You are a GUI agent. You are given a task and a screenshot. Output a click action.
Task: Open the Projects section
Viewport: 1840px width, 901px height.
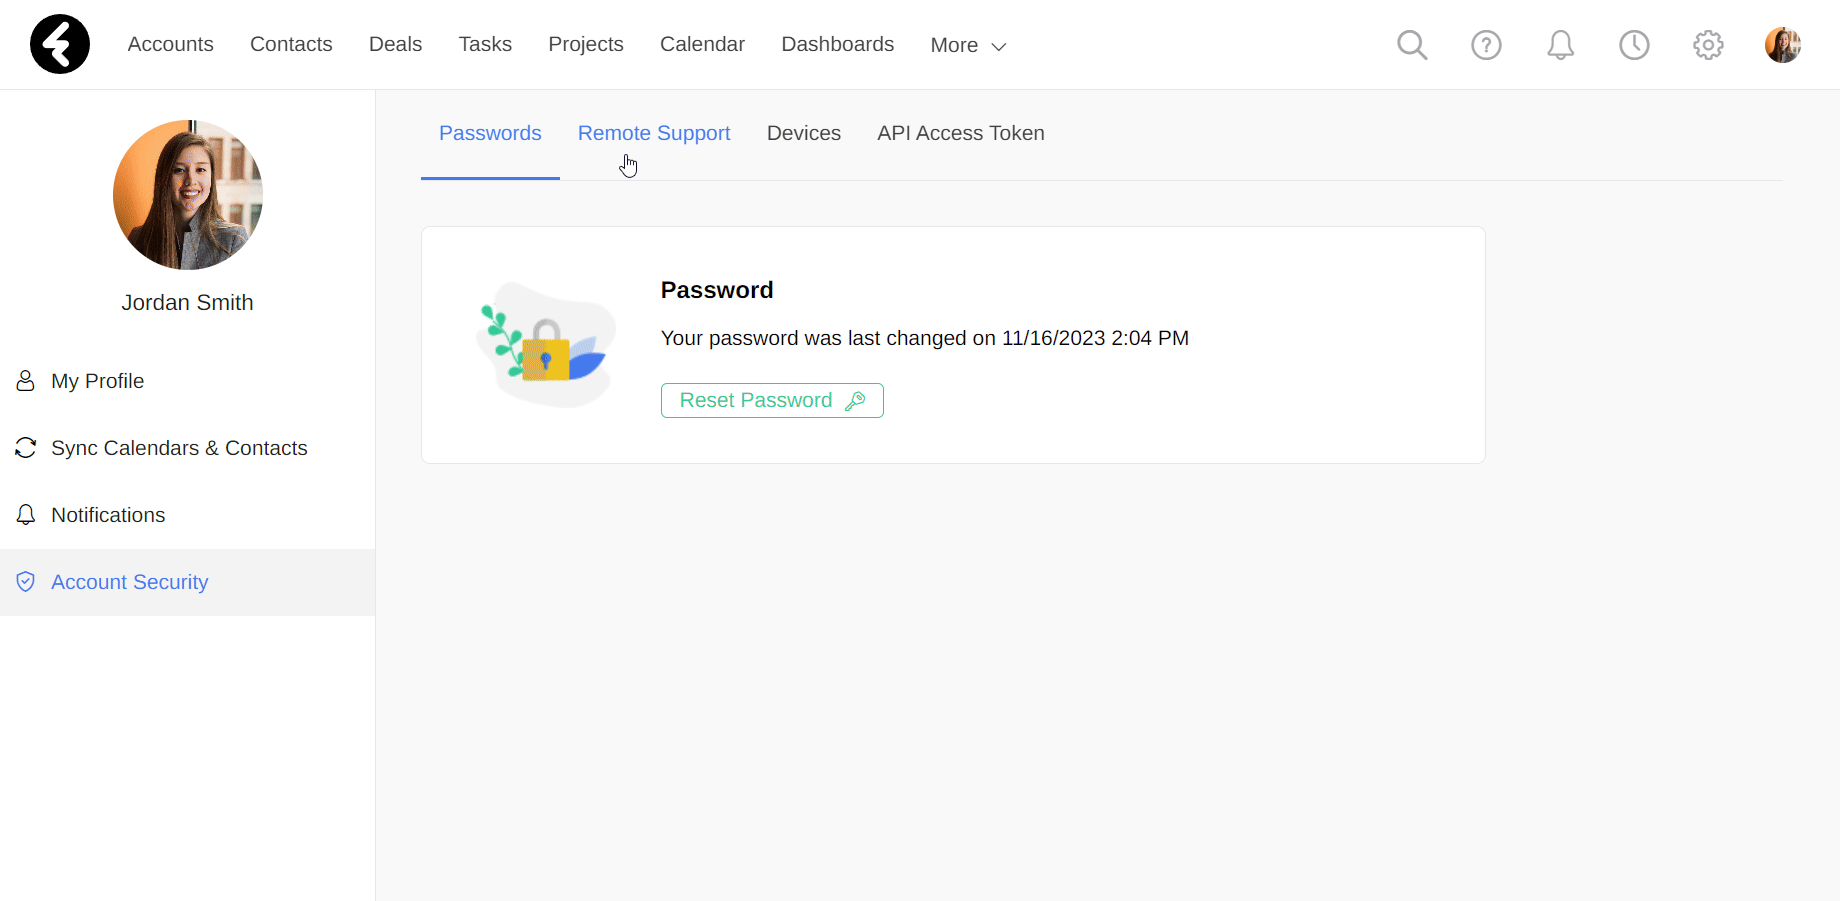(586, 44)
